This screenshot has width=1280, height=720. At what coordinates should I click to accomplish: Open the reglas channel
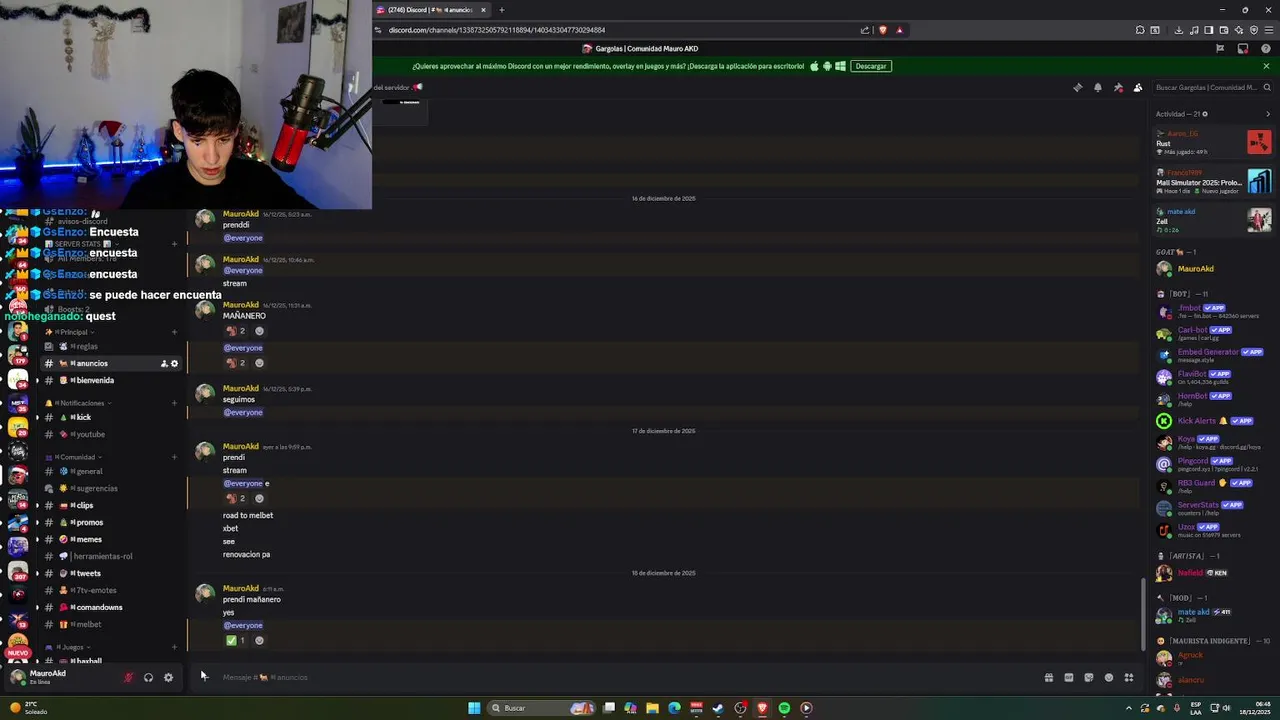point(110,346)
